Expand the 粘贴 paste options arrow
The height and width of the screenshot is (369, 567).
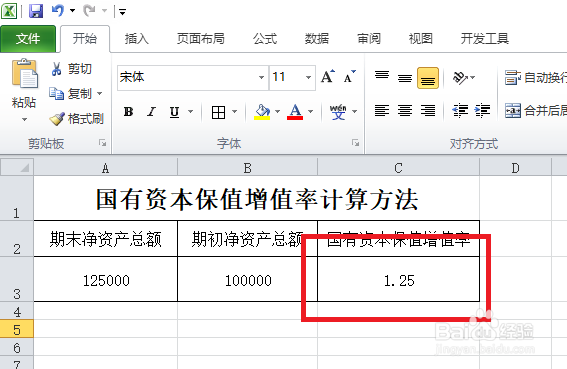pyautogui.click(x=24, y=119)
